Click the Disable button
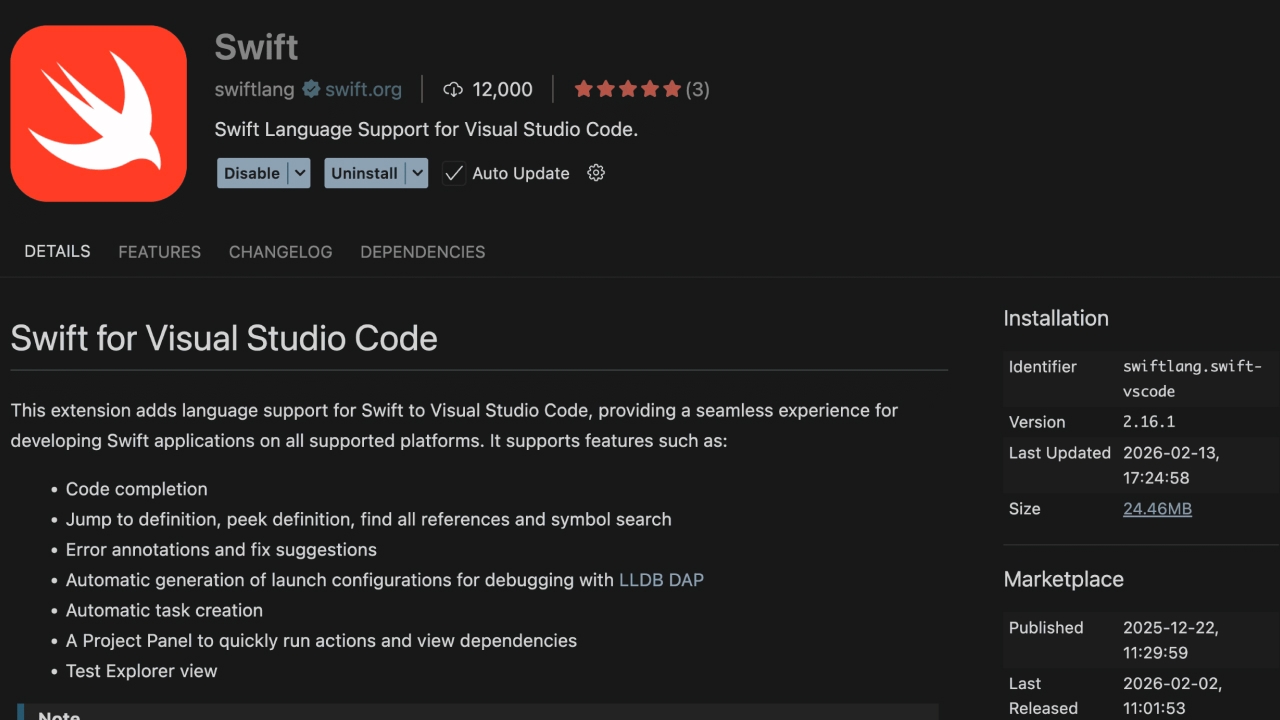1280x720 pixels. [250, 173]
